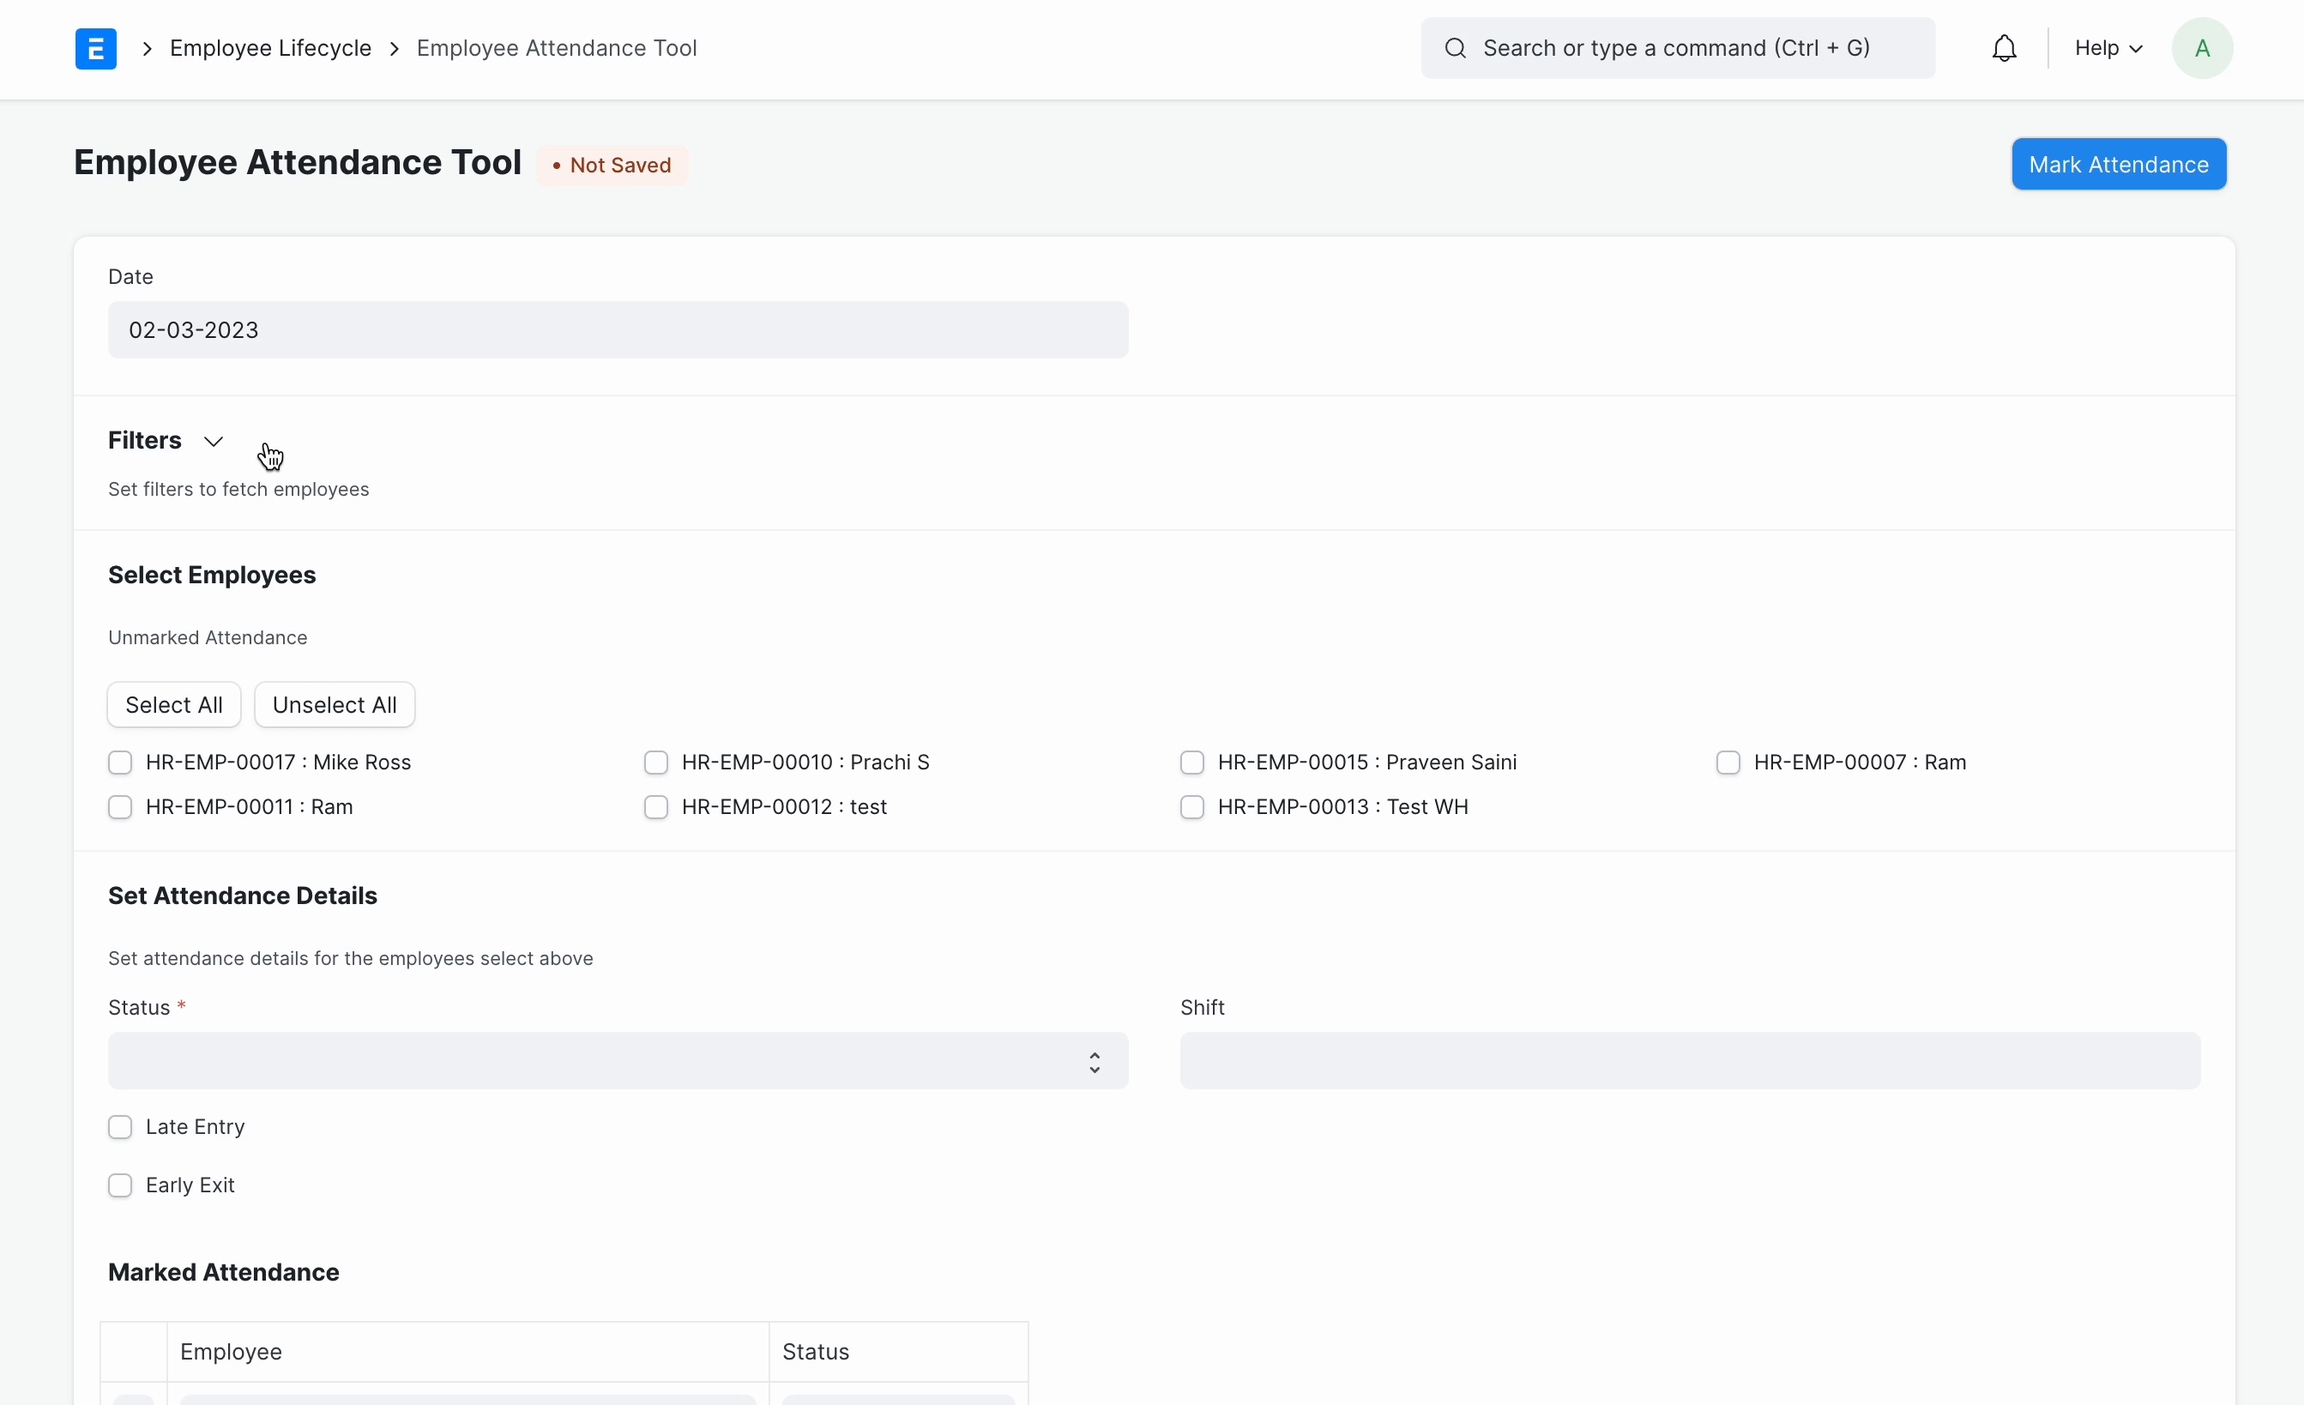Open the user avatar 'A' menu
The width and height of the screenshot is (2304, 1405).
[2201, 48]
